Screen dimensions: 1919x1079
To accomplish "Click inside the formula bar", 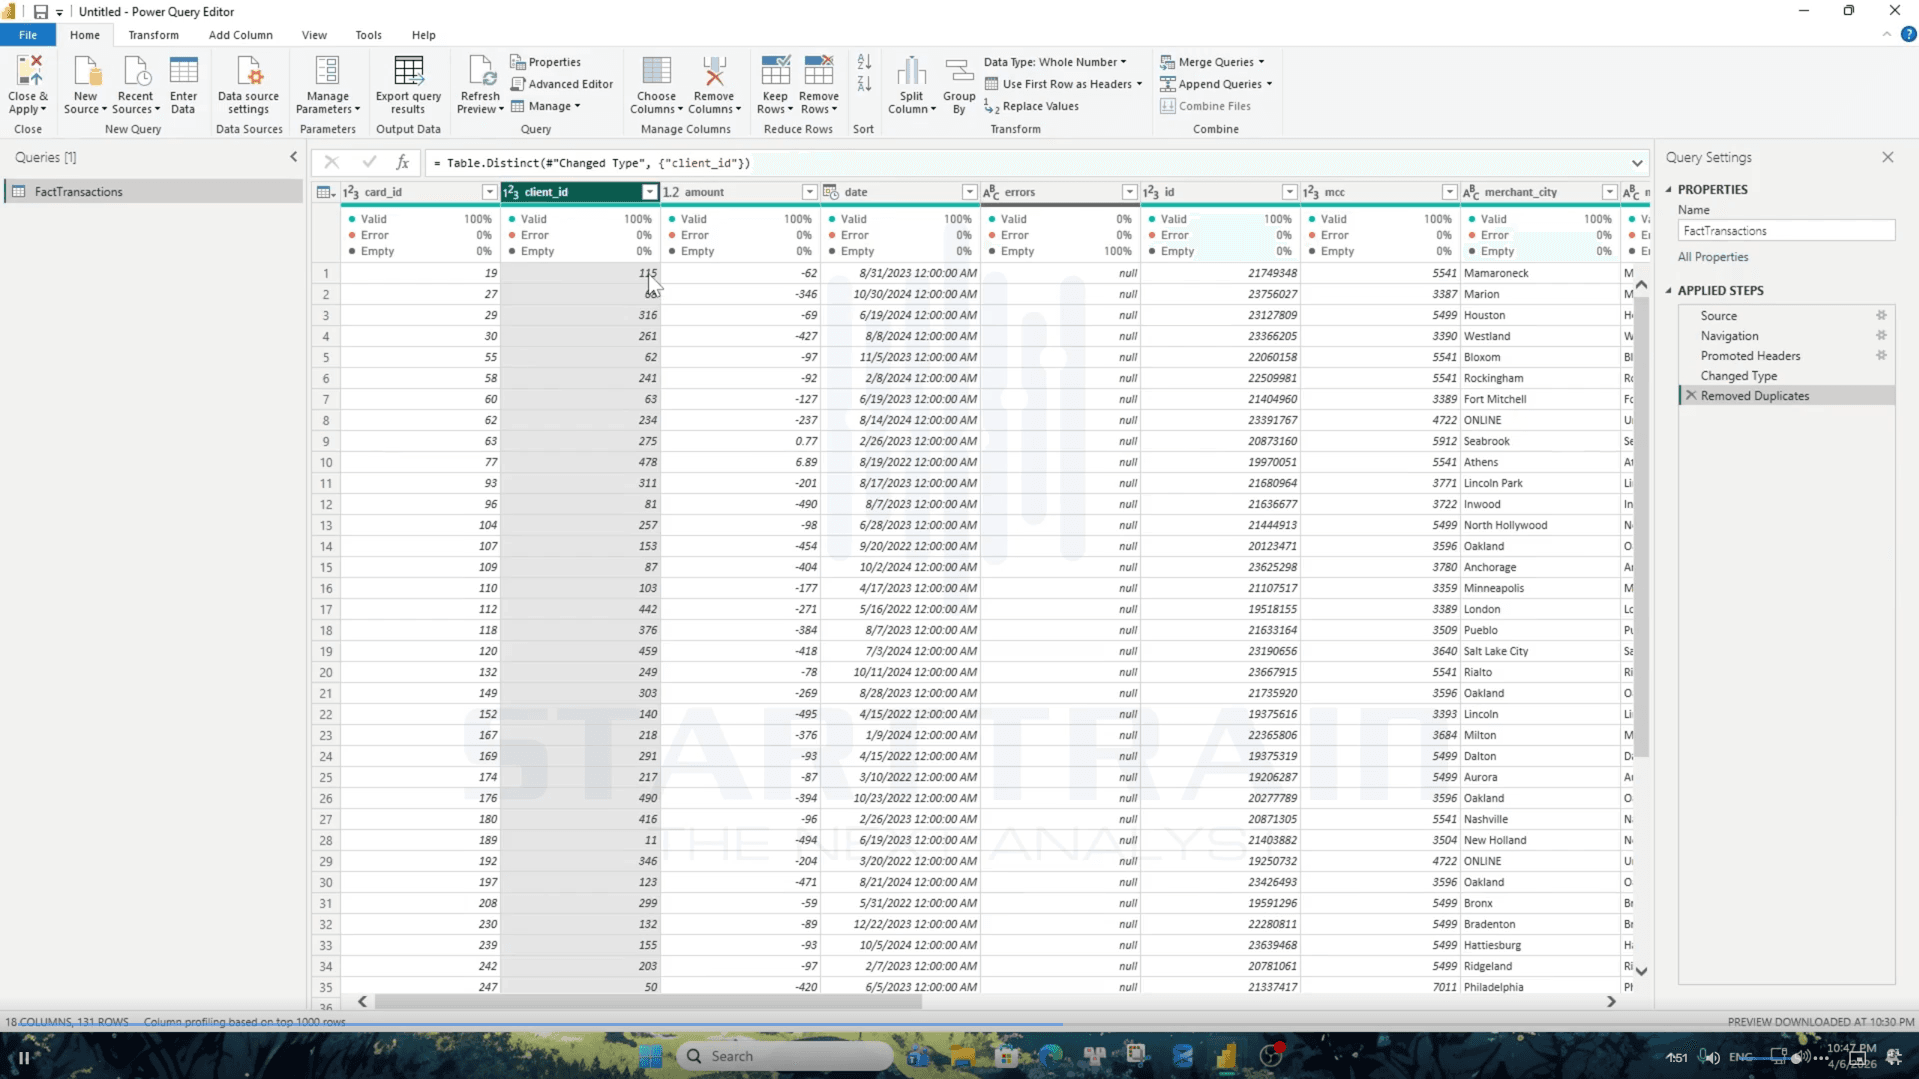I will click(1025, 163).
